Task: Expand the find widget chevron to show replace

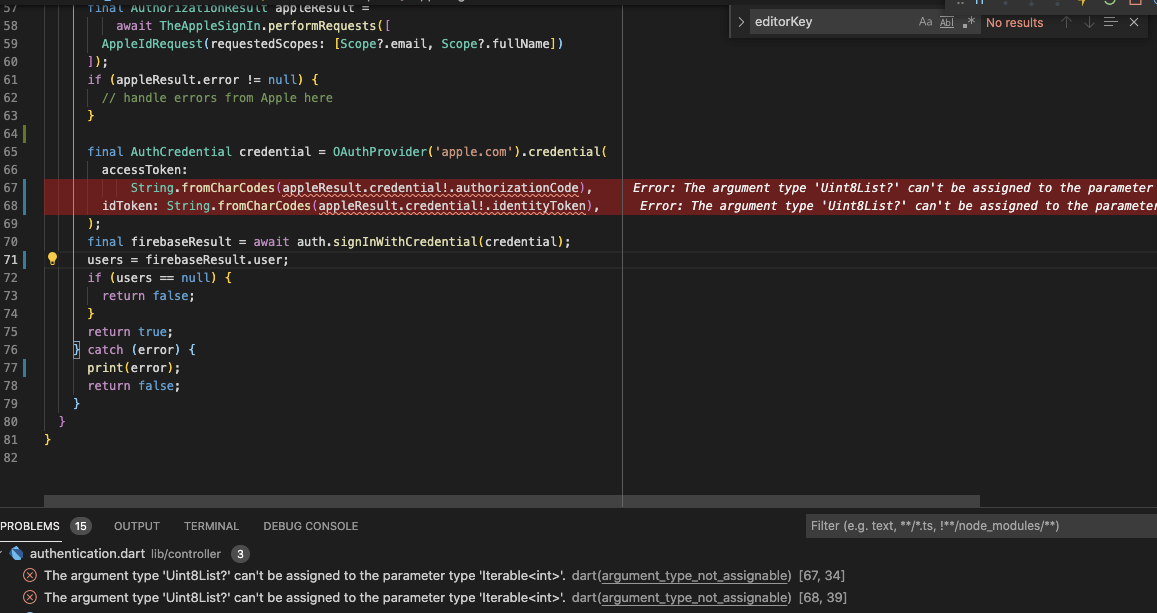Action: pyautogui.click(x=740, y=21)
